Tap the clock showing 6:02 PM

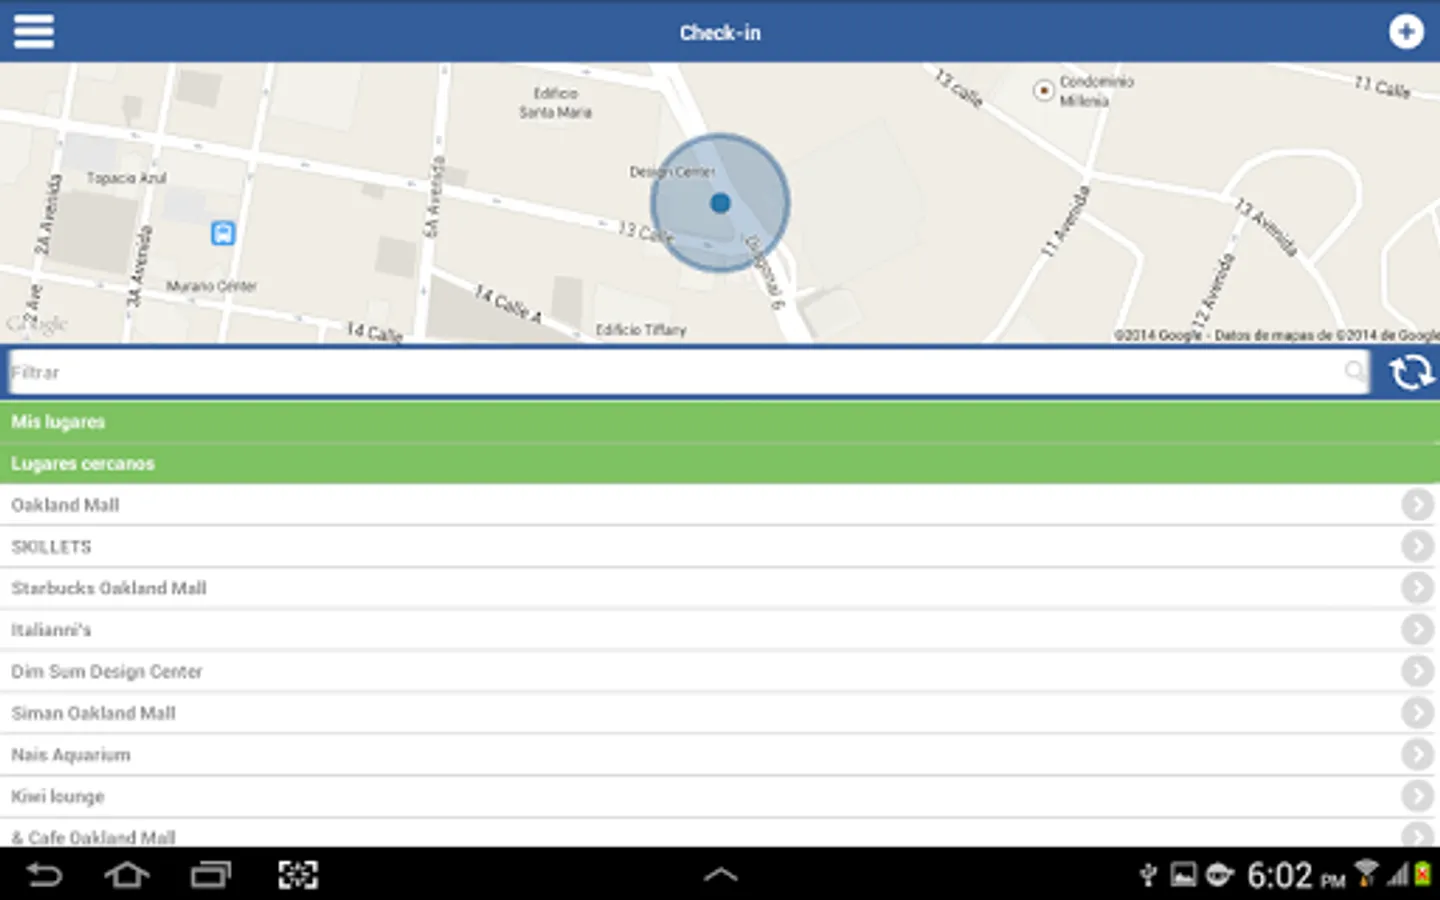tap(1296, 876)
